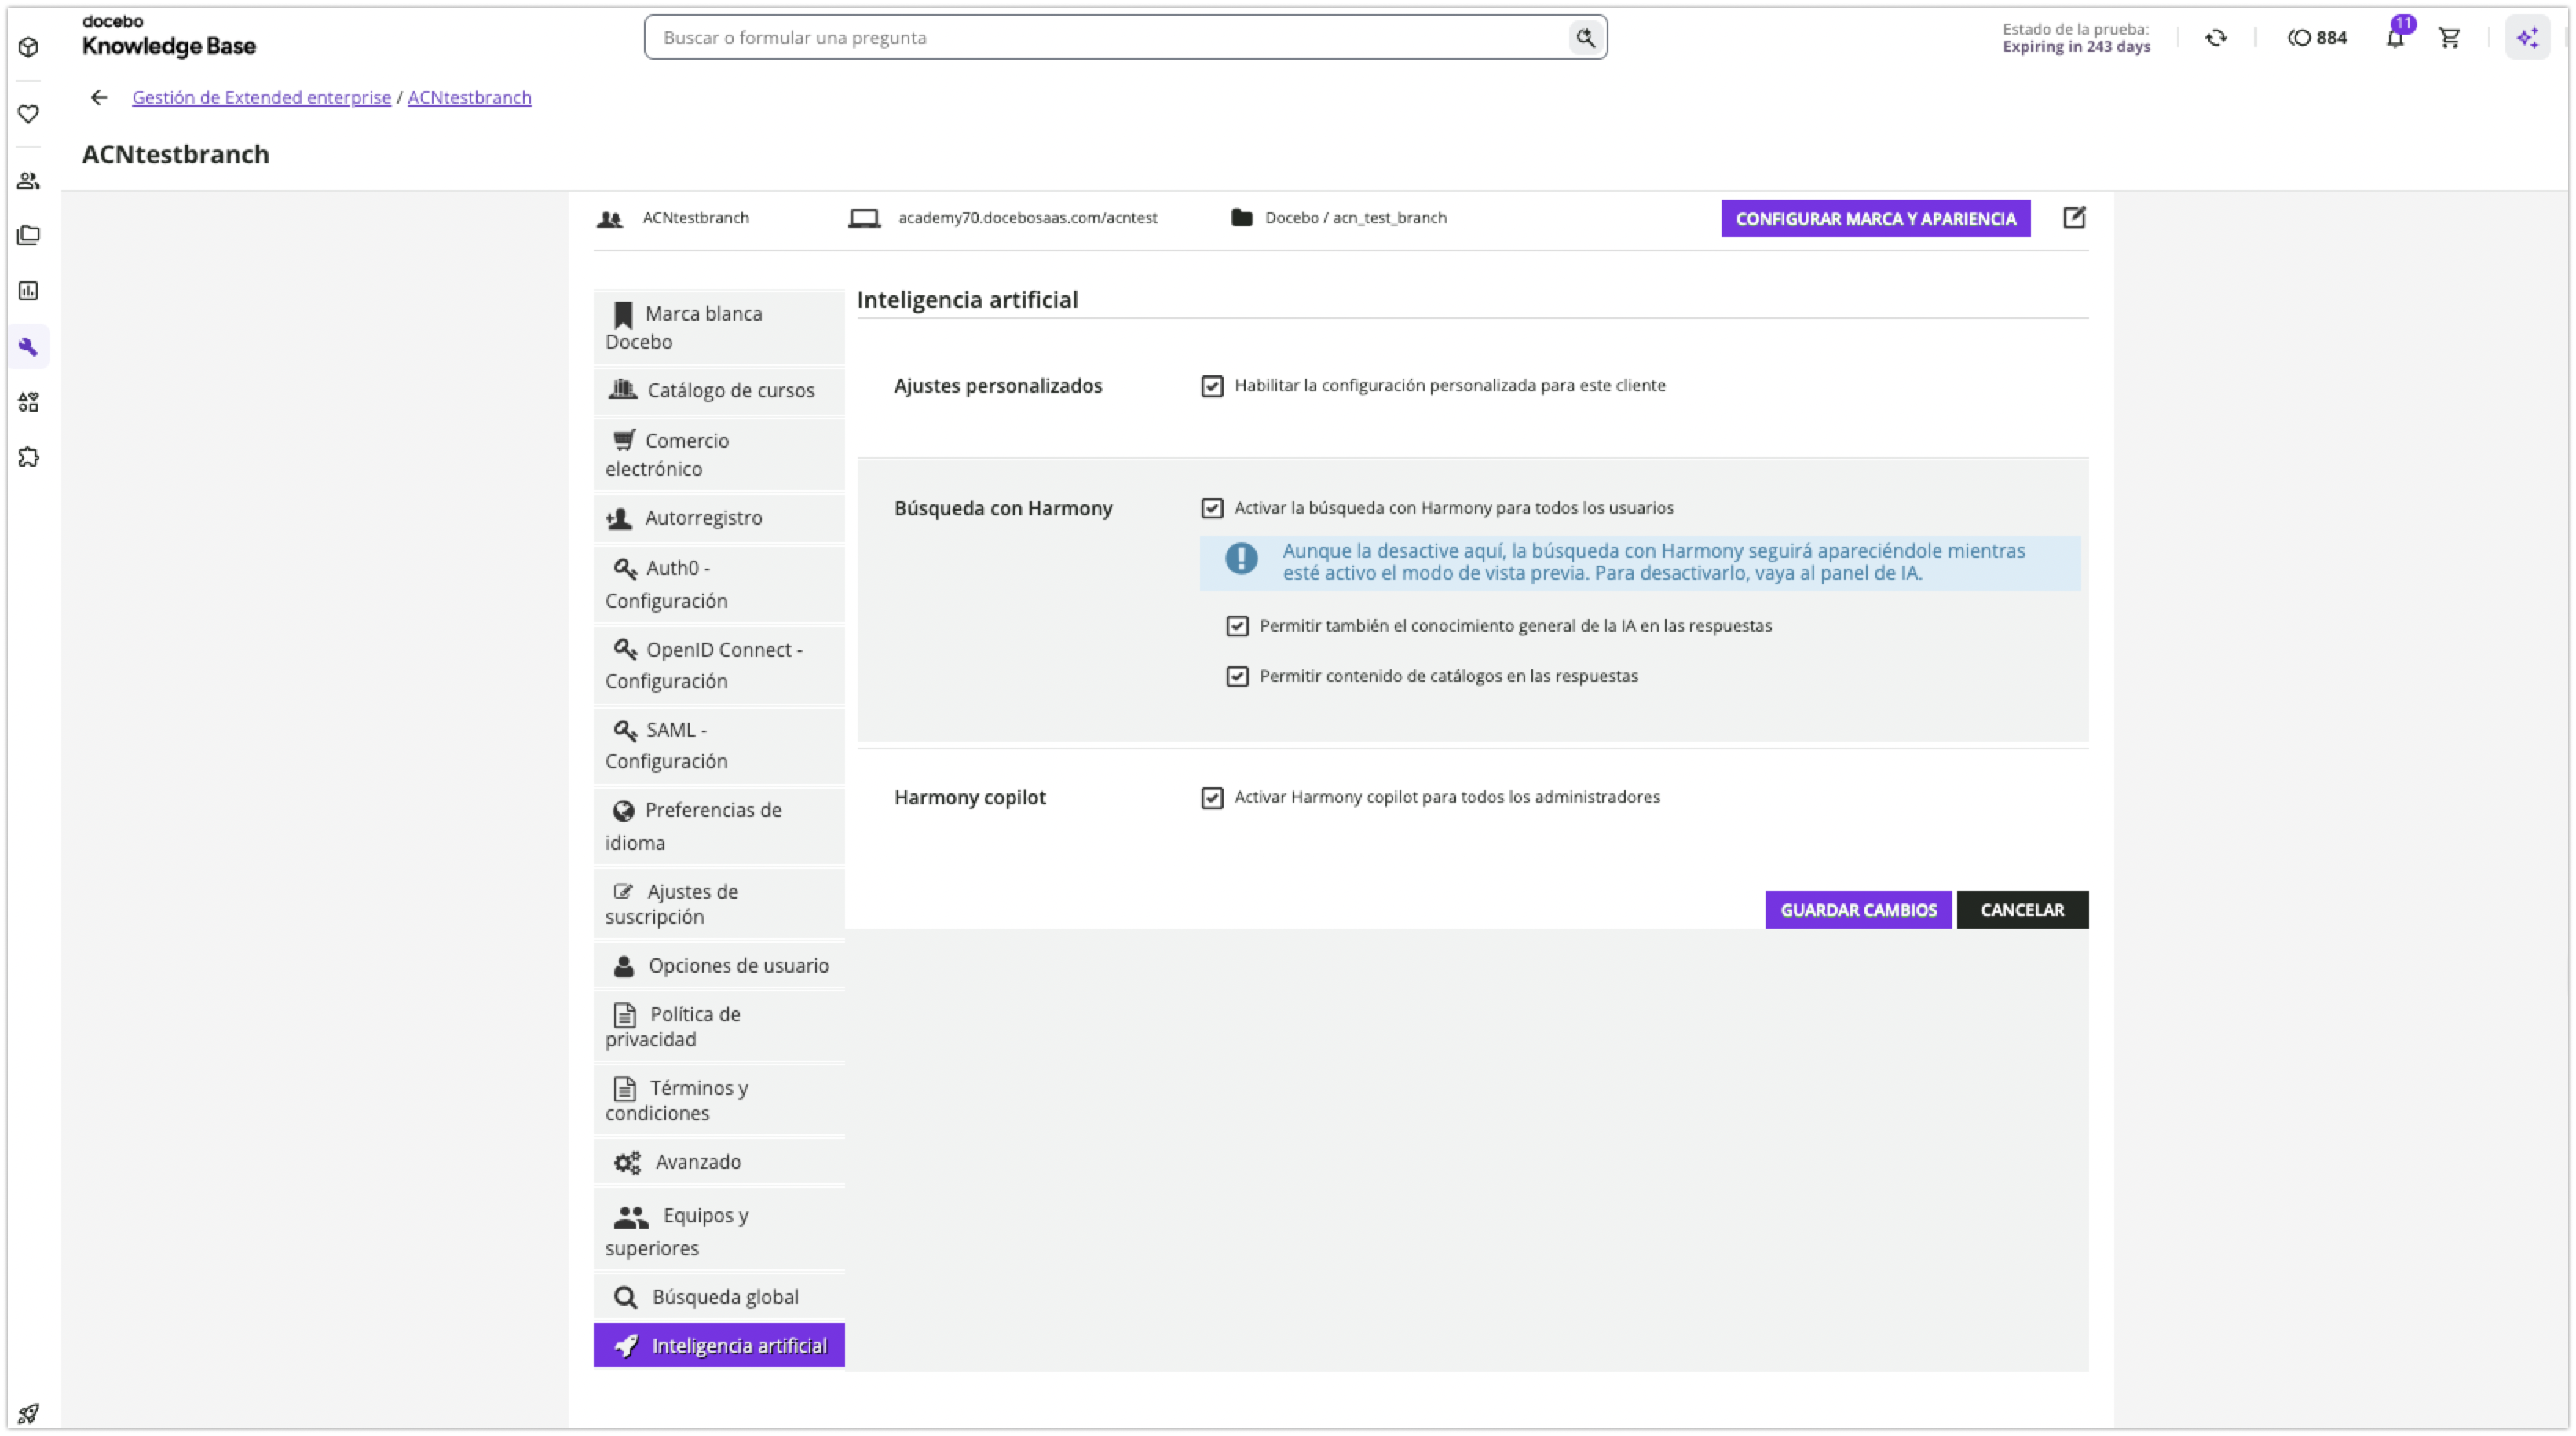Viewport: 2576px width, 1436px height.
Task: Open Equipos y superiores tab
Action: pos(718,1231)
